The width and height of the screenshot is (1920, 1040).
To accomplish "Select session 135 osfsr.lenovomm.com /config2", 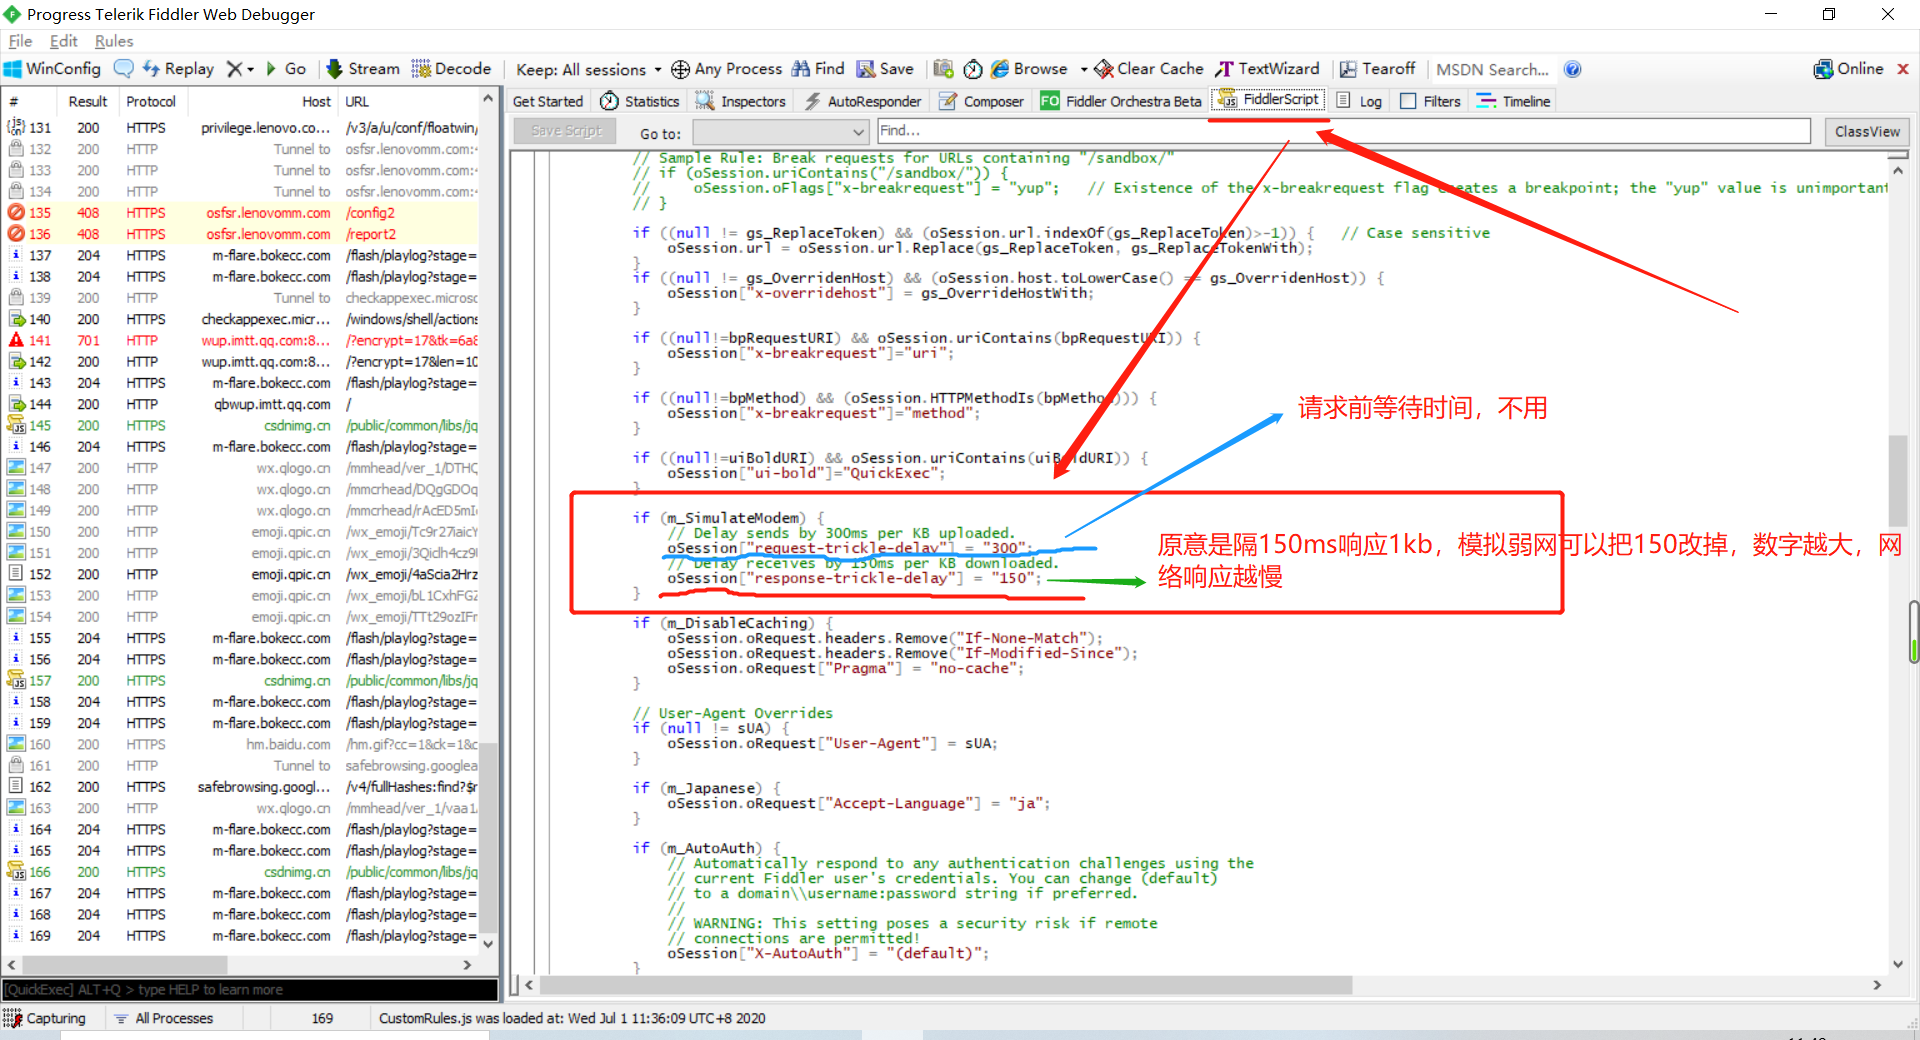I will point(241,213).
